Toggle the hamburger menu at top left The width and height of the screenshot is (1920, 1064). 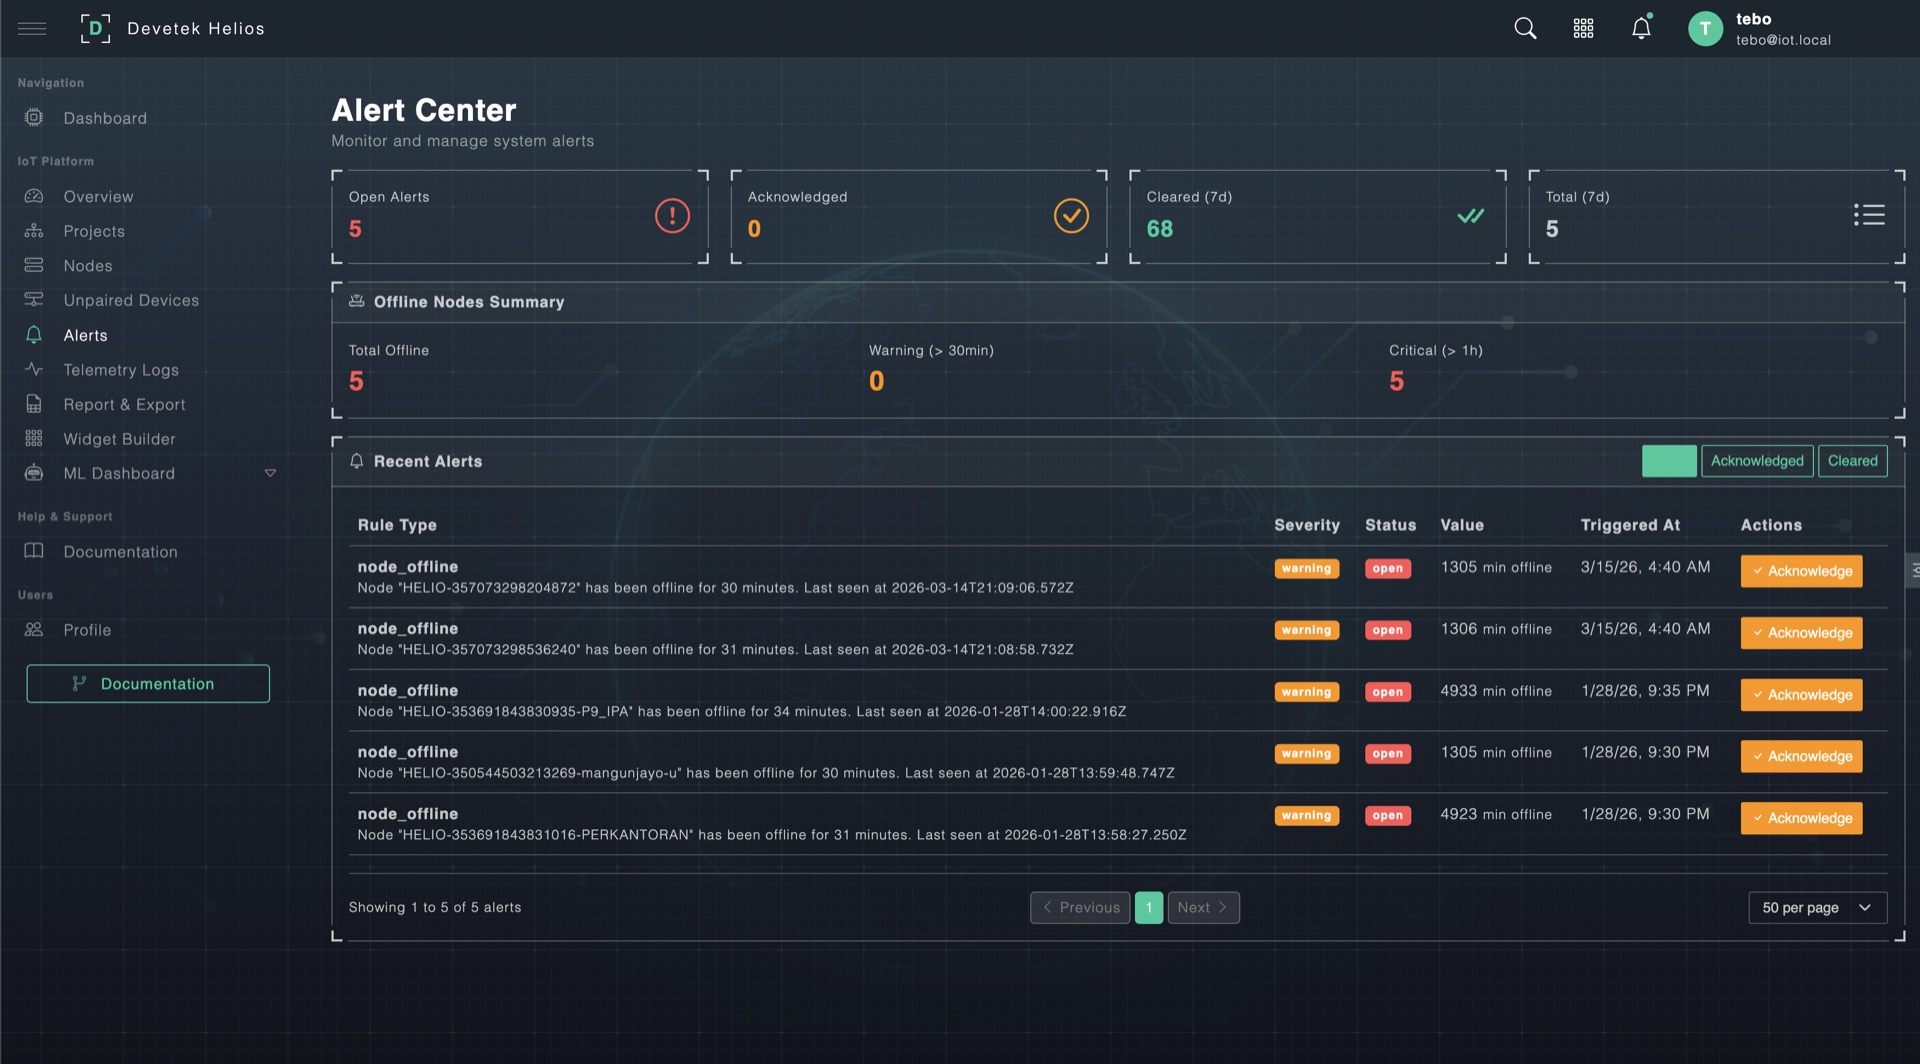[32, 28]
